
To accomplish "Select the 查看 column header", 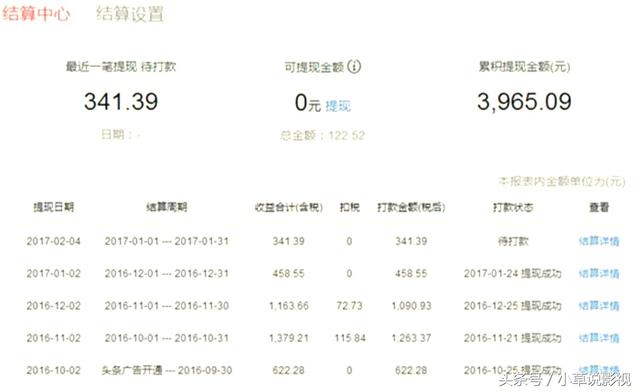I will (x=599, y=207).
